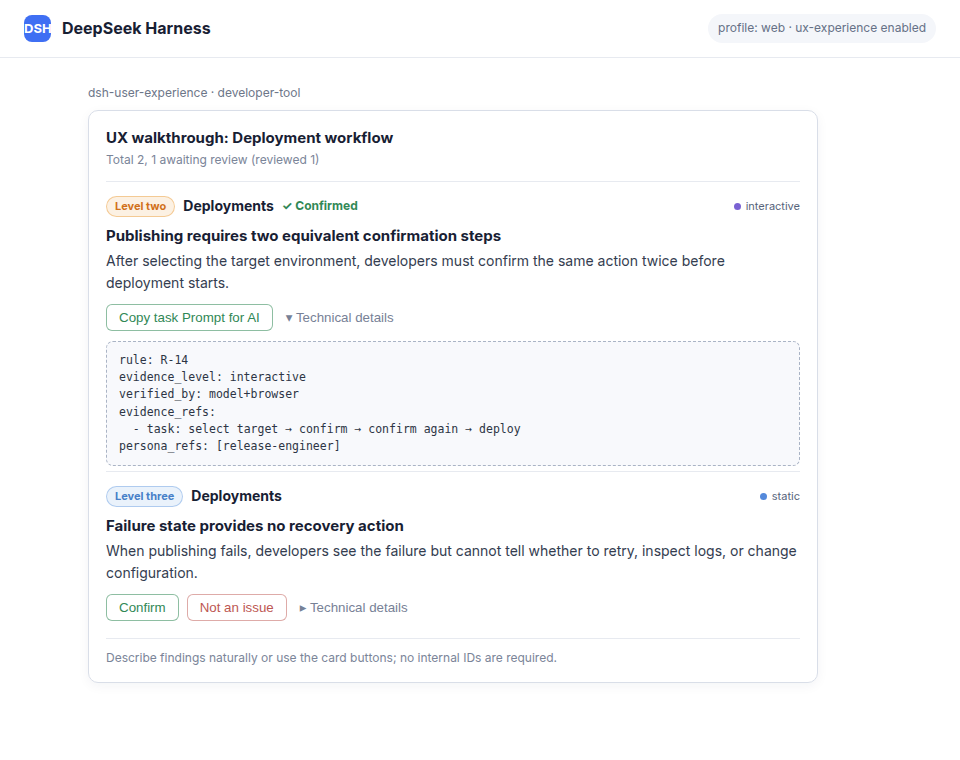The width and height of the screenshot is (960, 760).
Task: Click the blue static status dot
Action: click(763, 497)
